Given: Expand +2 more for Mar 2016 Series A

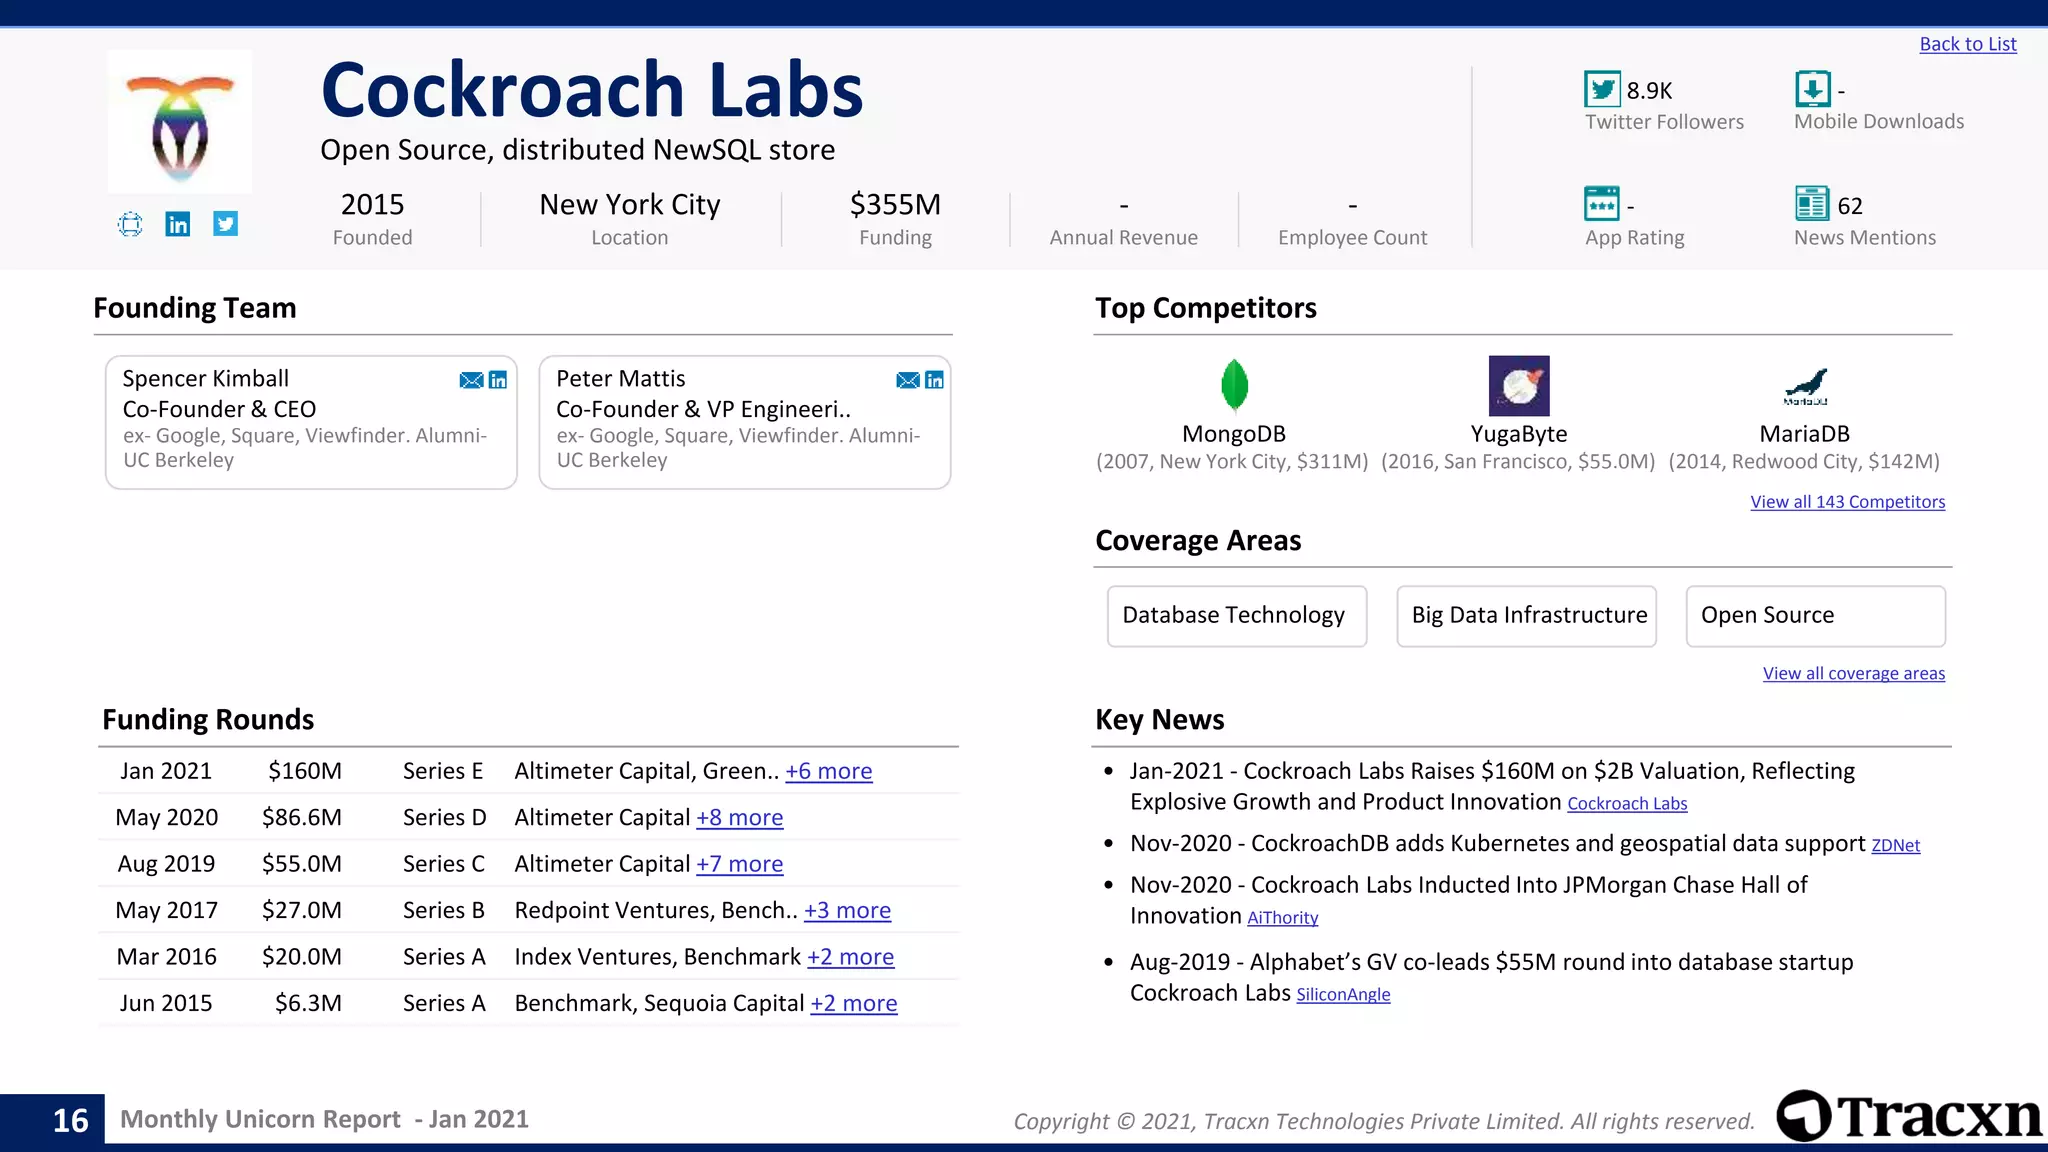Looking at the screenshot, I should (850, 957).
